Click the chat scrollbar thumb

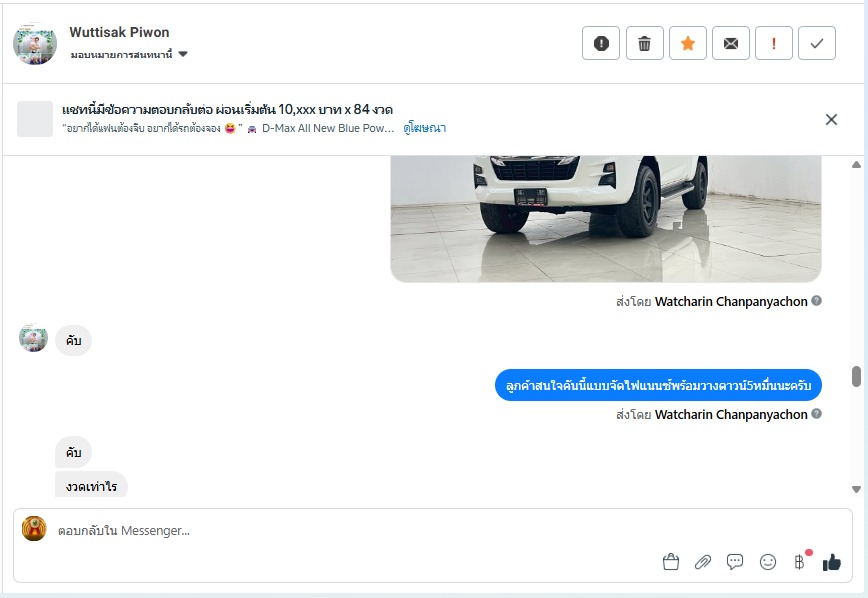coord(856,377)
